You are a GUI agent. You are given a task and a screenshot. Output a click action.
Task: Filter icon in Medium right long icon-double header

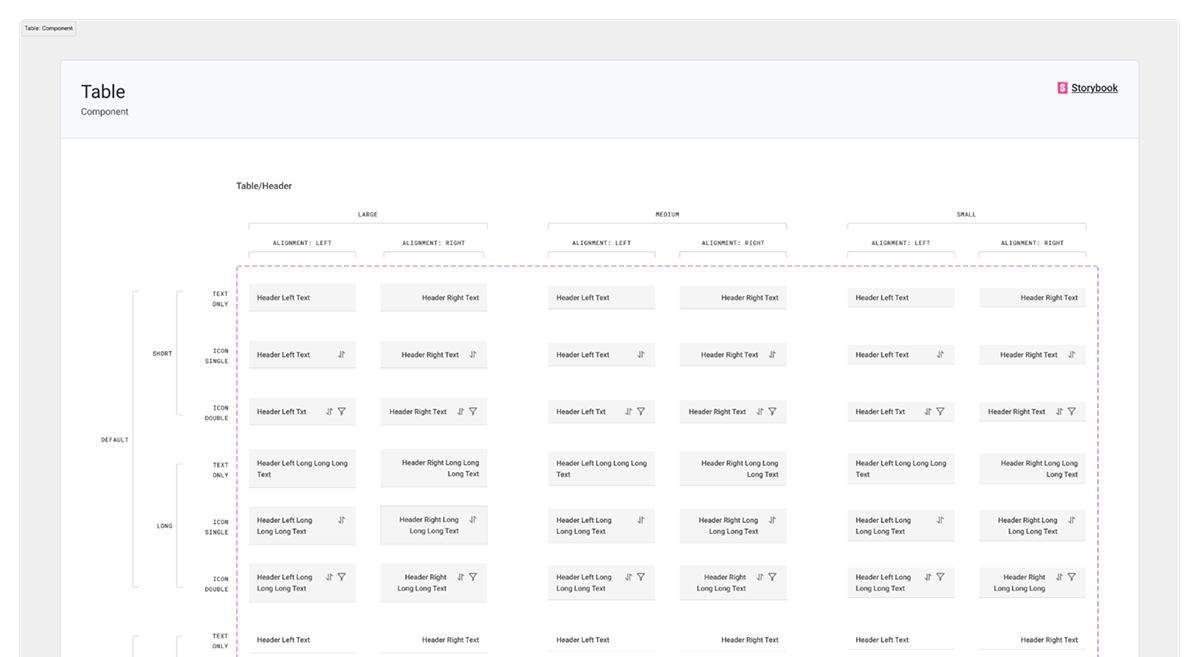coord(772,577)
